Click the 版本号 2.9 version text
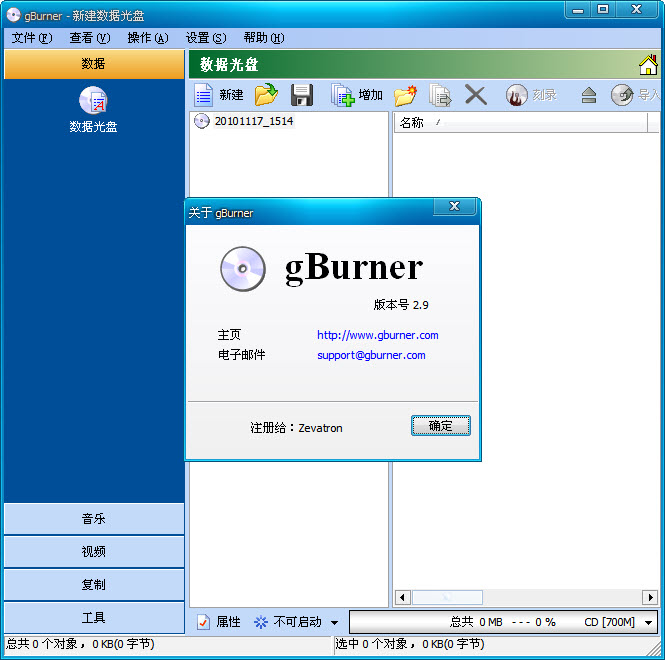Screen dimensions: 665x660 coord(401,305)
